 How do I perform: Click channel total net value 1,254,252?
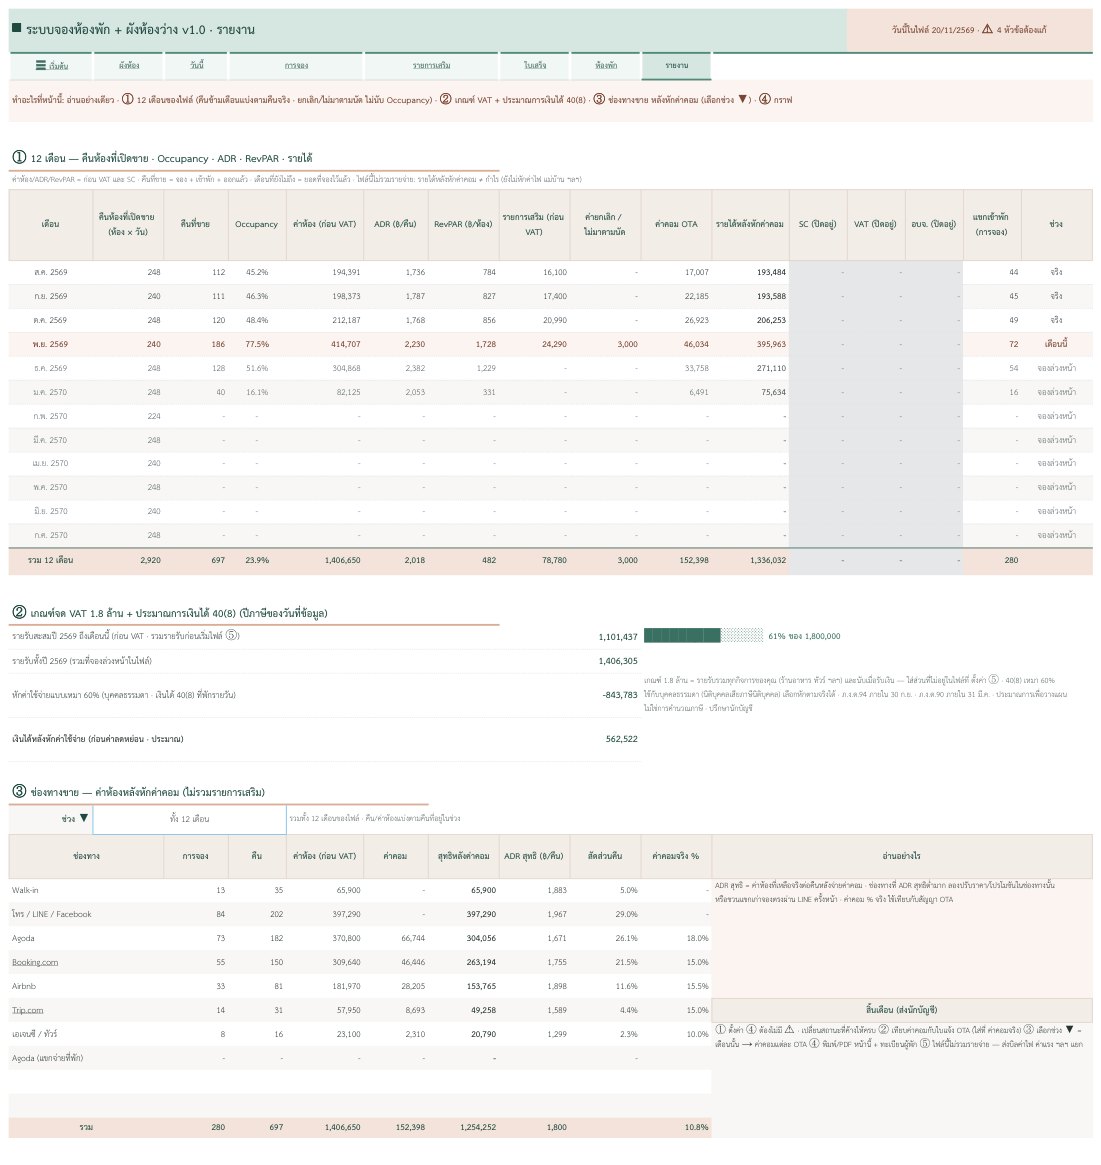coord(478,1128)
